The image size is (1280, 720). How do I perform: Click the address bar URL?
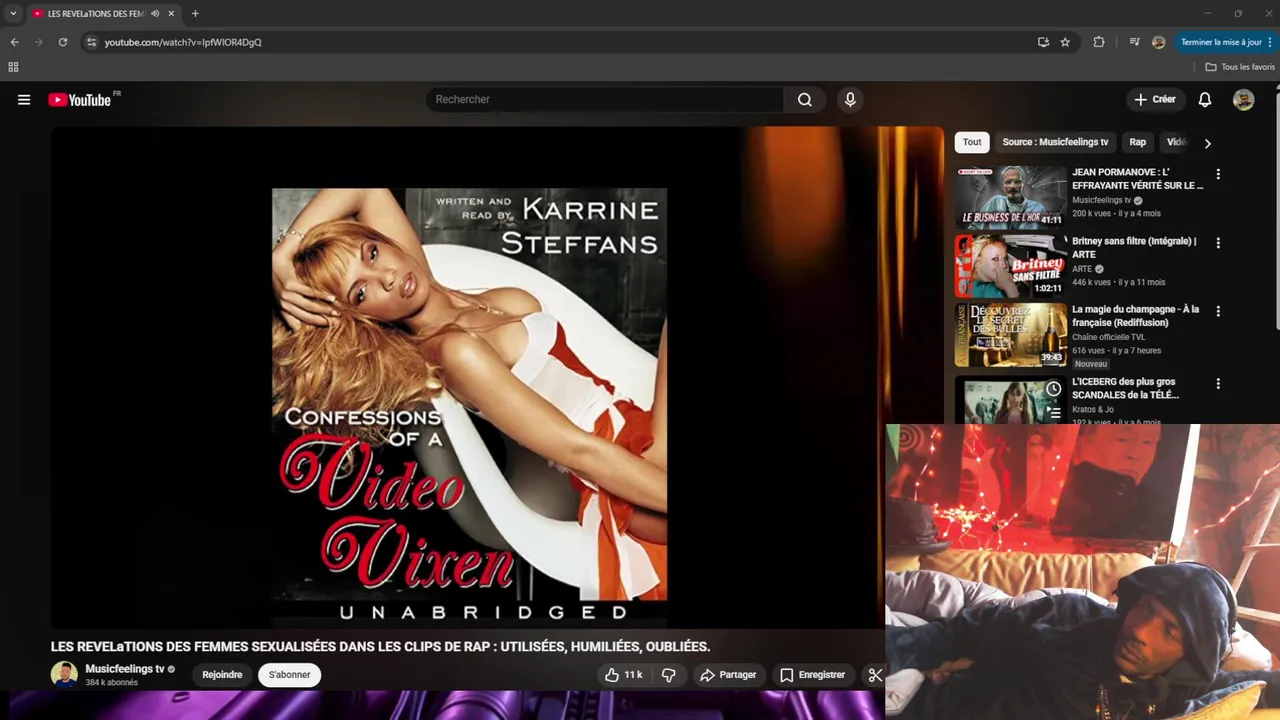pyautogui.click(x=183, y=42)
